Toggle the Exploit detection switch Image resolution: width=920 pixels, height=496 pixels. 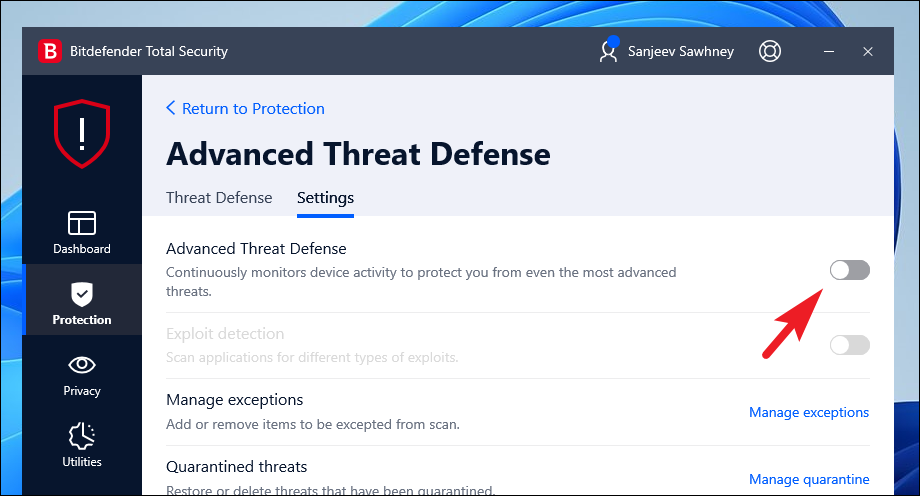coord(849,345)
